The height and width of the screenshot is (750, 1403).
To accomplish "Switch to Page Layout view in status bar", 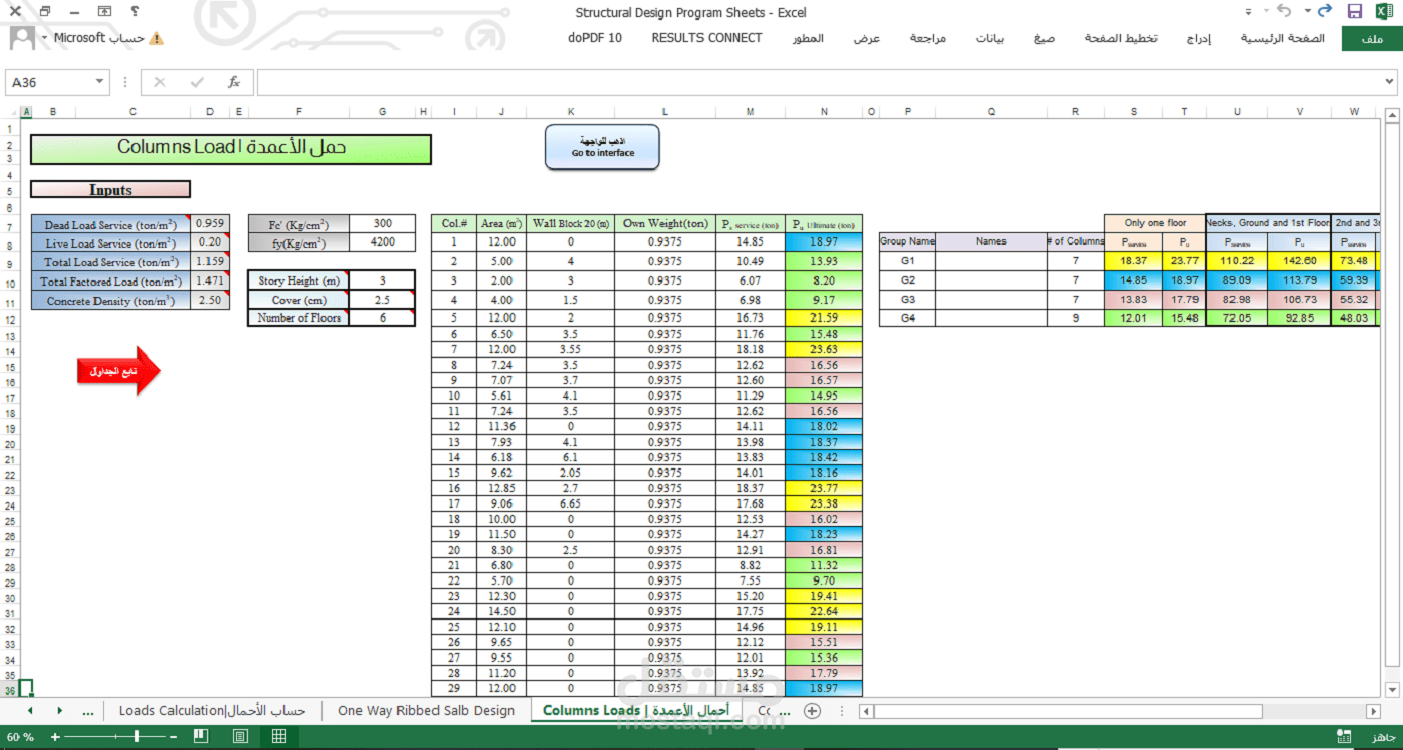I will pyautogui.click(x=240, y=736).
